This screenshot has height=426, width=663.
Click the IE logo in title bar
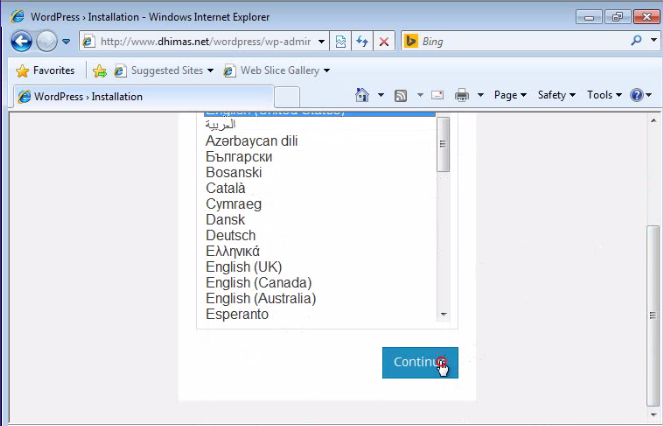point(17,17)
